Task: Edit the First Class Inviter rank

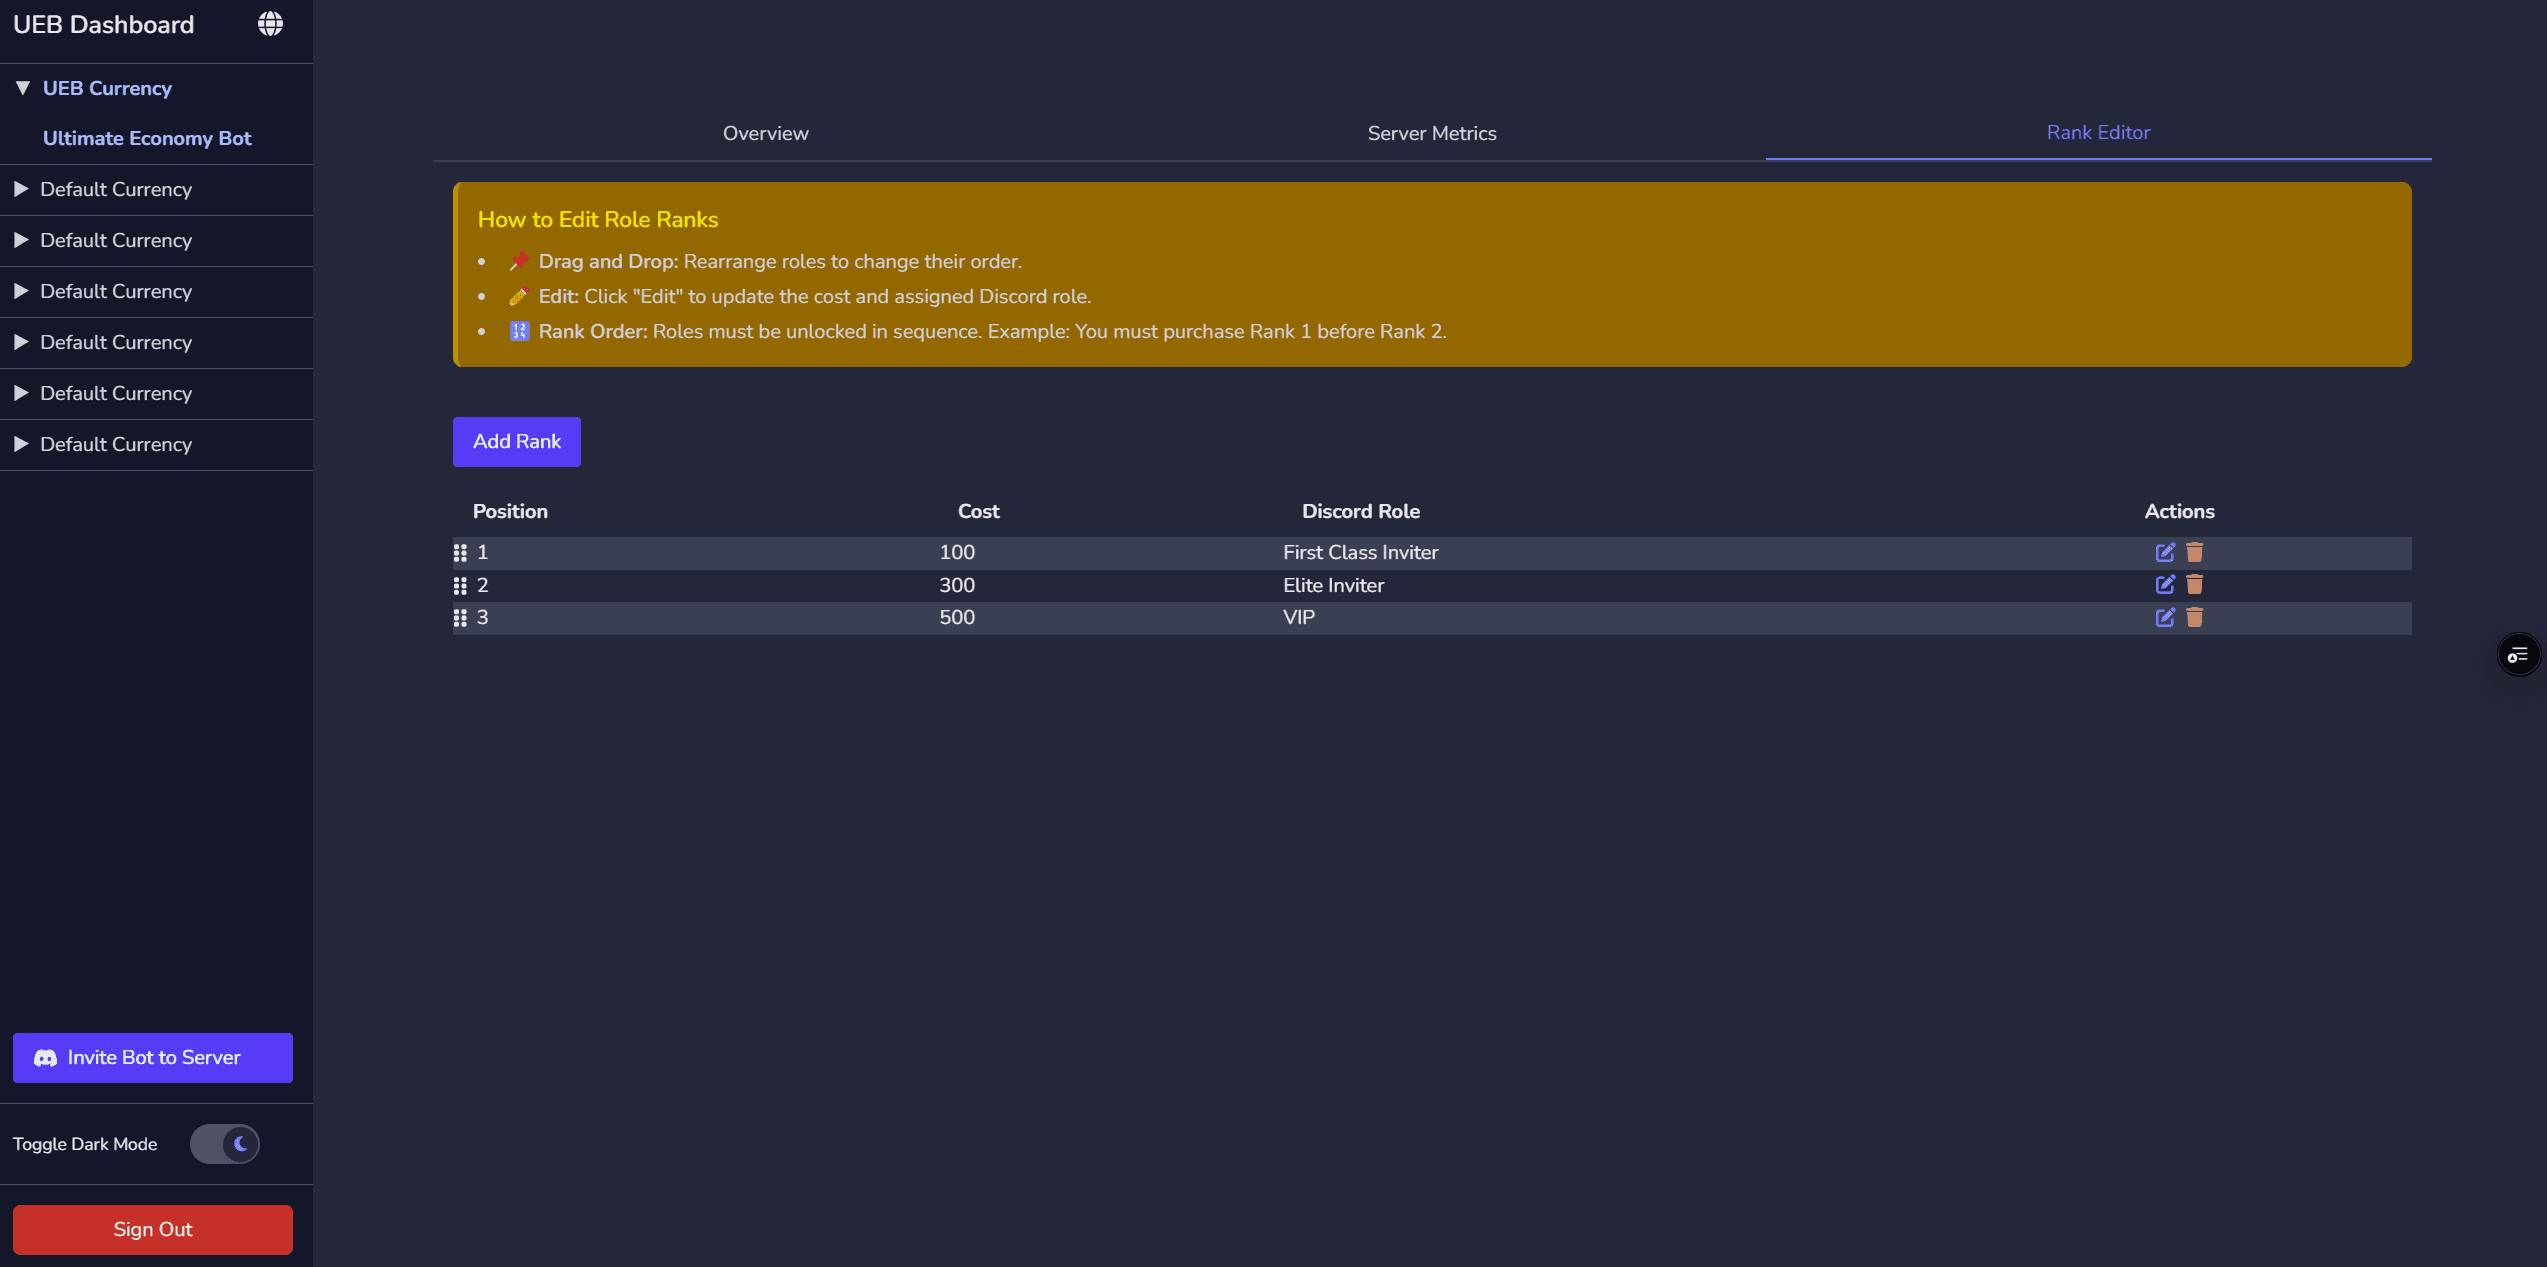Action: tap(2164, 552)
